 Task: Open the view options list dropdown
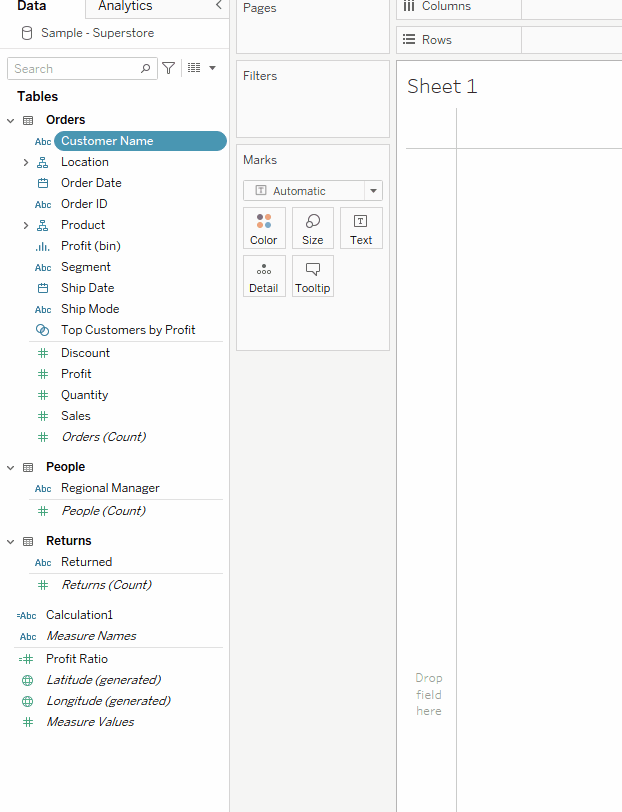201,68
